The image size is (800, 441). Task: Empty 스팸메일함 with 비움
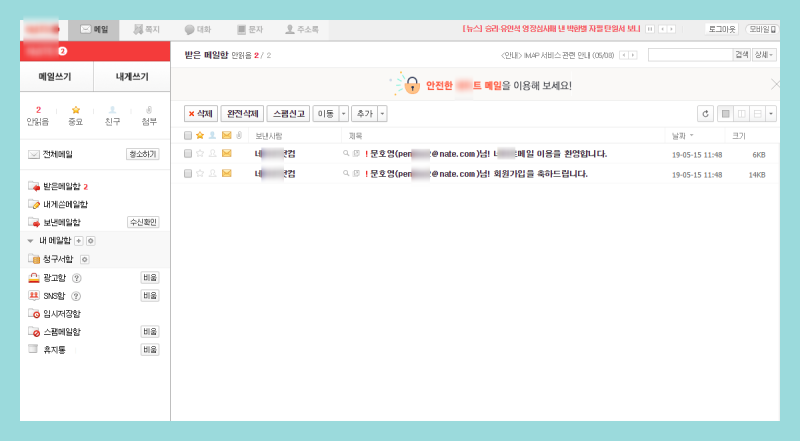pos(150,332)
